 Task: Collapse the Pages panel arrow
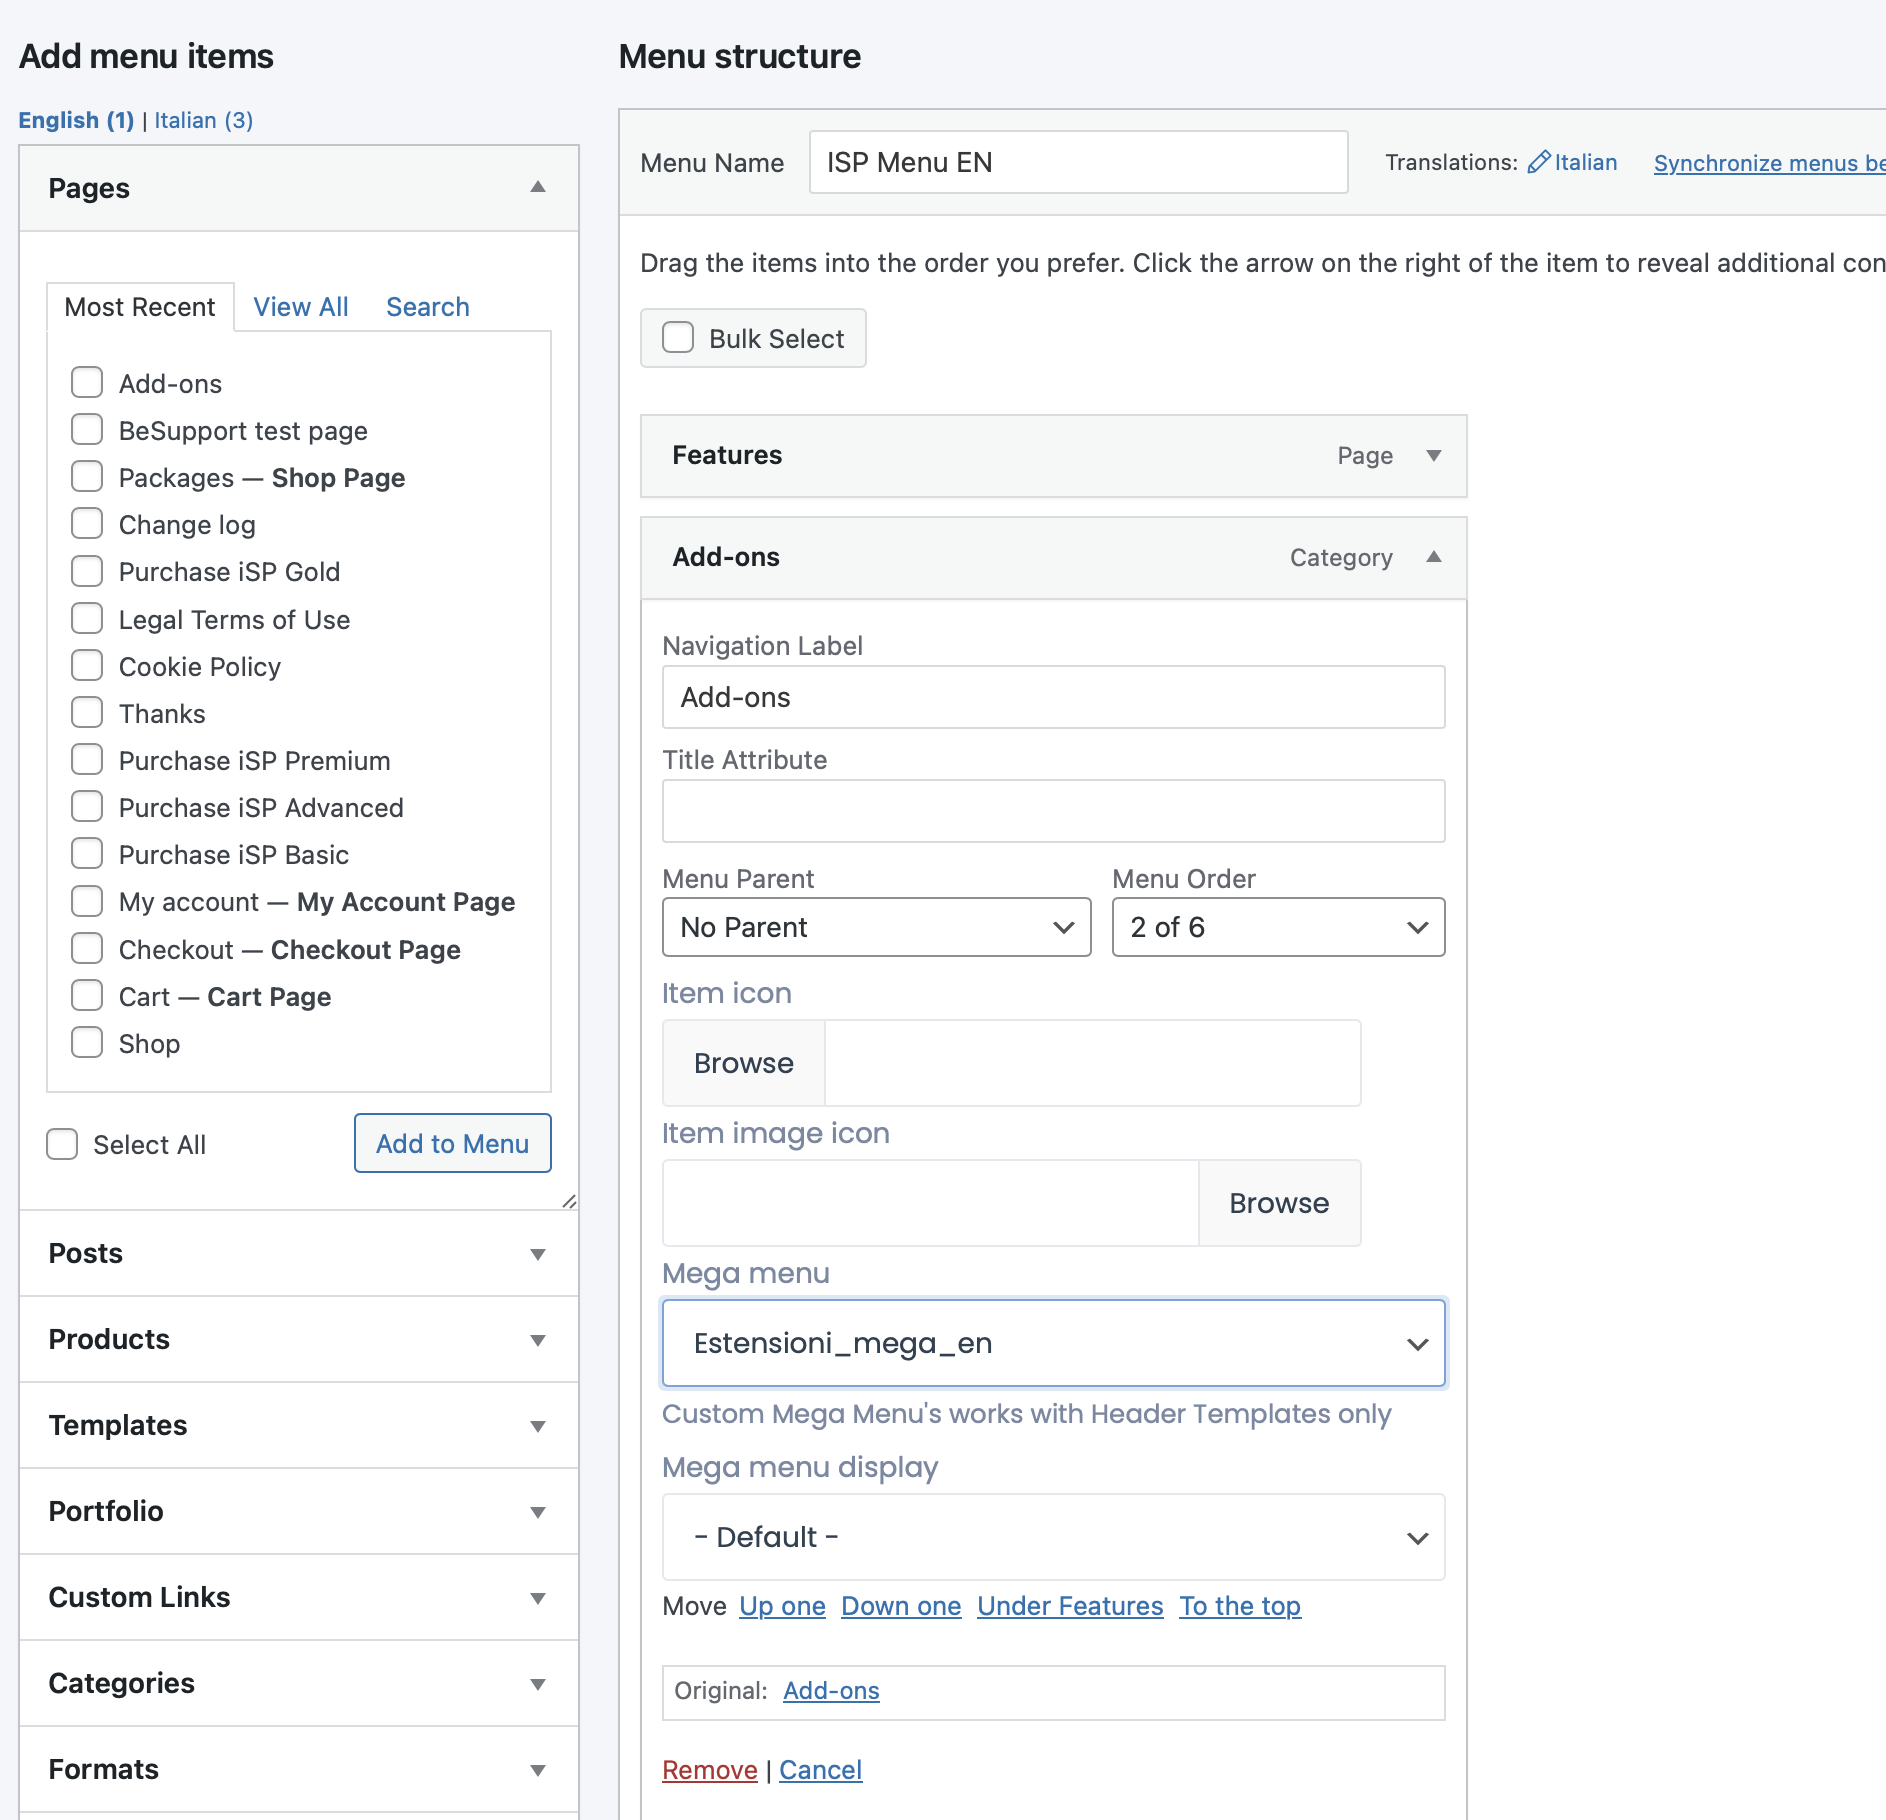click(x=538, y=188)
